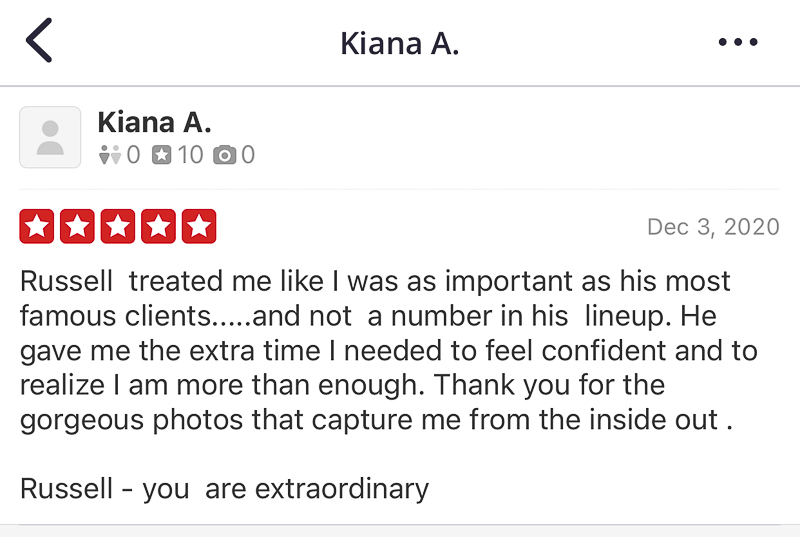
Task: Tap the friends count number 0
Action: pyautogui.click(x=133, y=155)
